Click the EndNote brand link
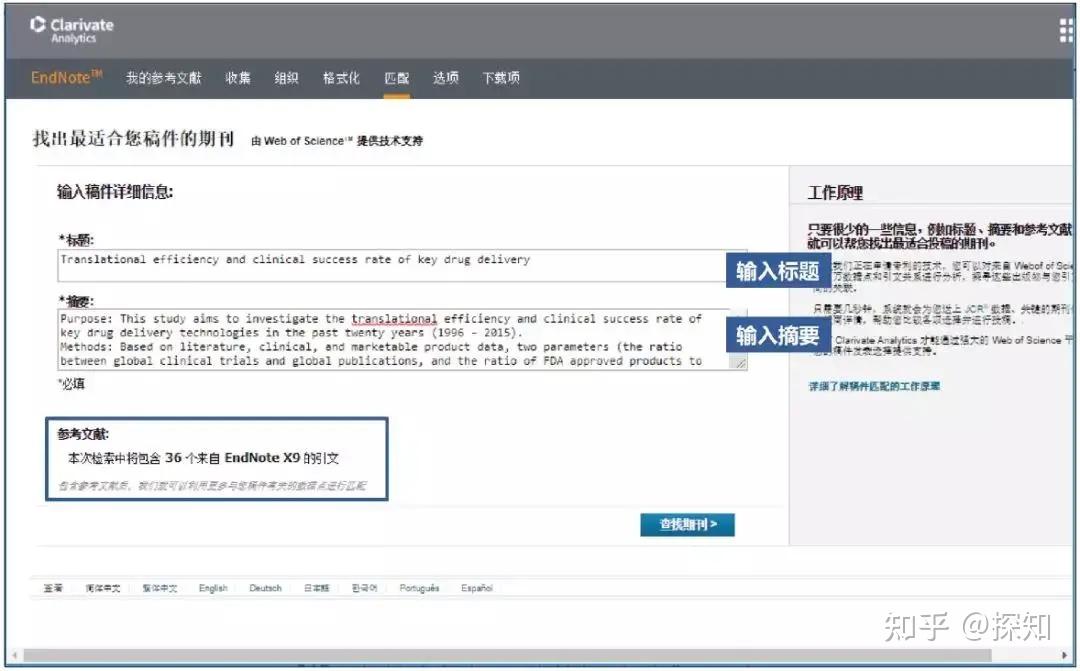 tap(66, 77)
